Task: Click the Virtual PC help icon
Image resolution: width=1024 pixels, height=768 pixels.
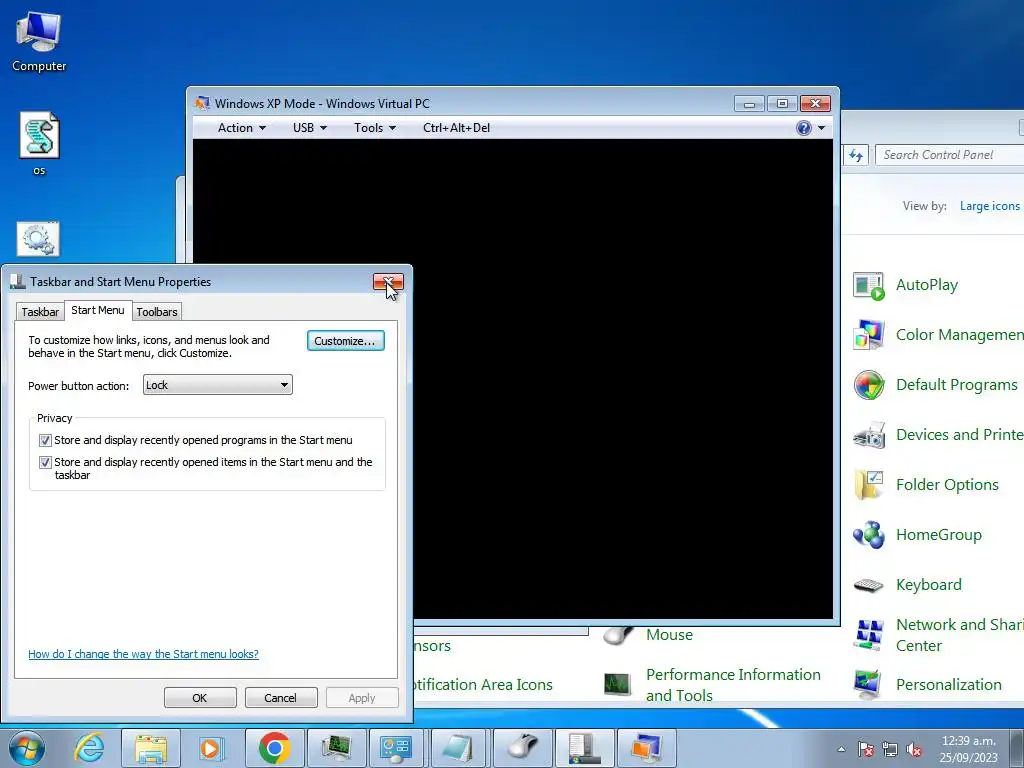Action: [x=803, y=128]
